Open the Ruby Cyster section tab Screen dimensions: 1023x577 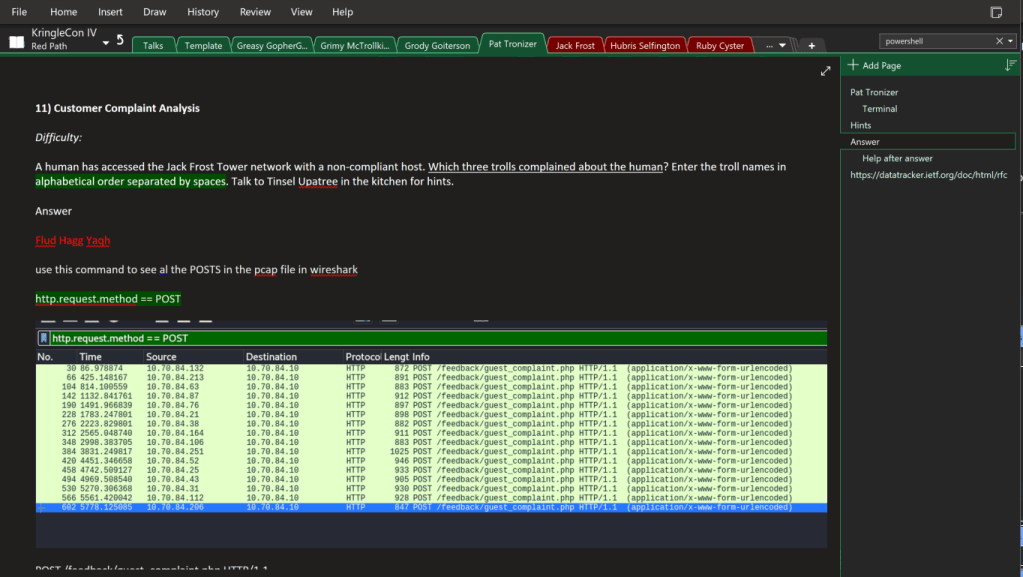tap(720, 45)
